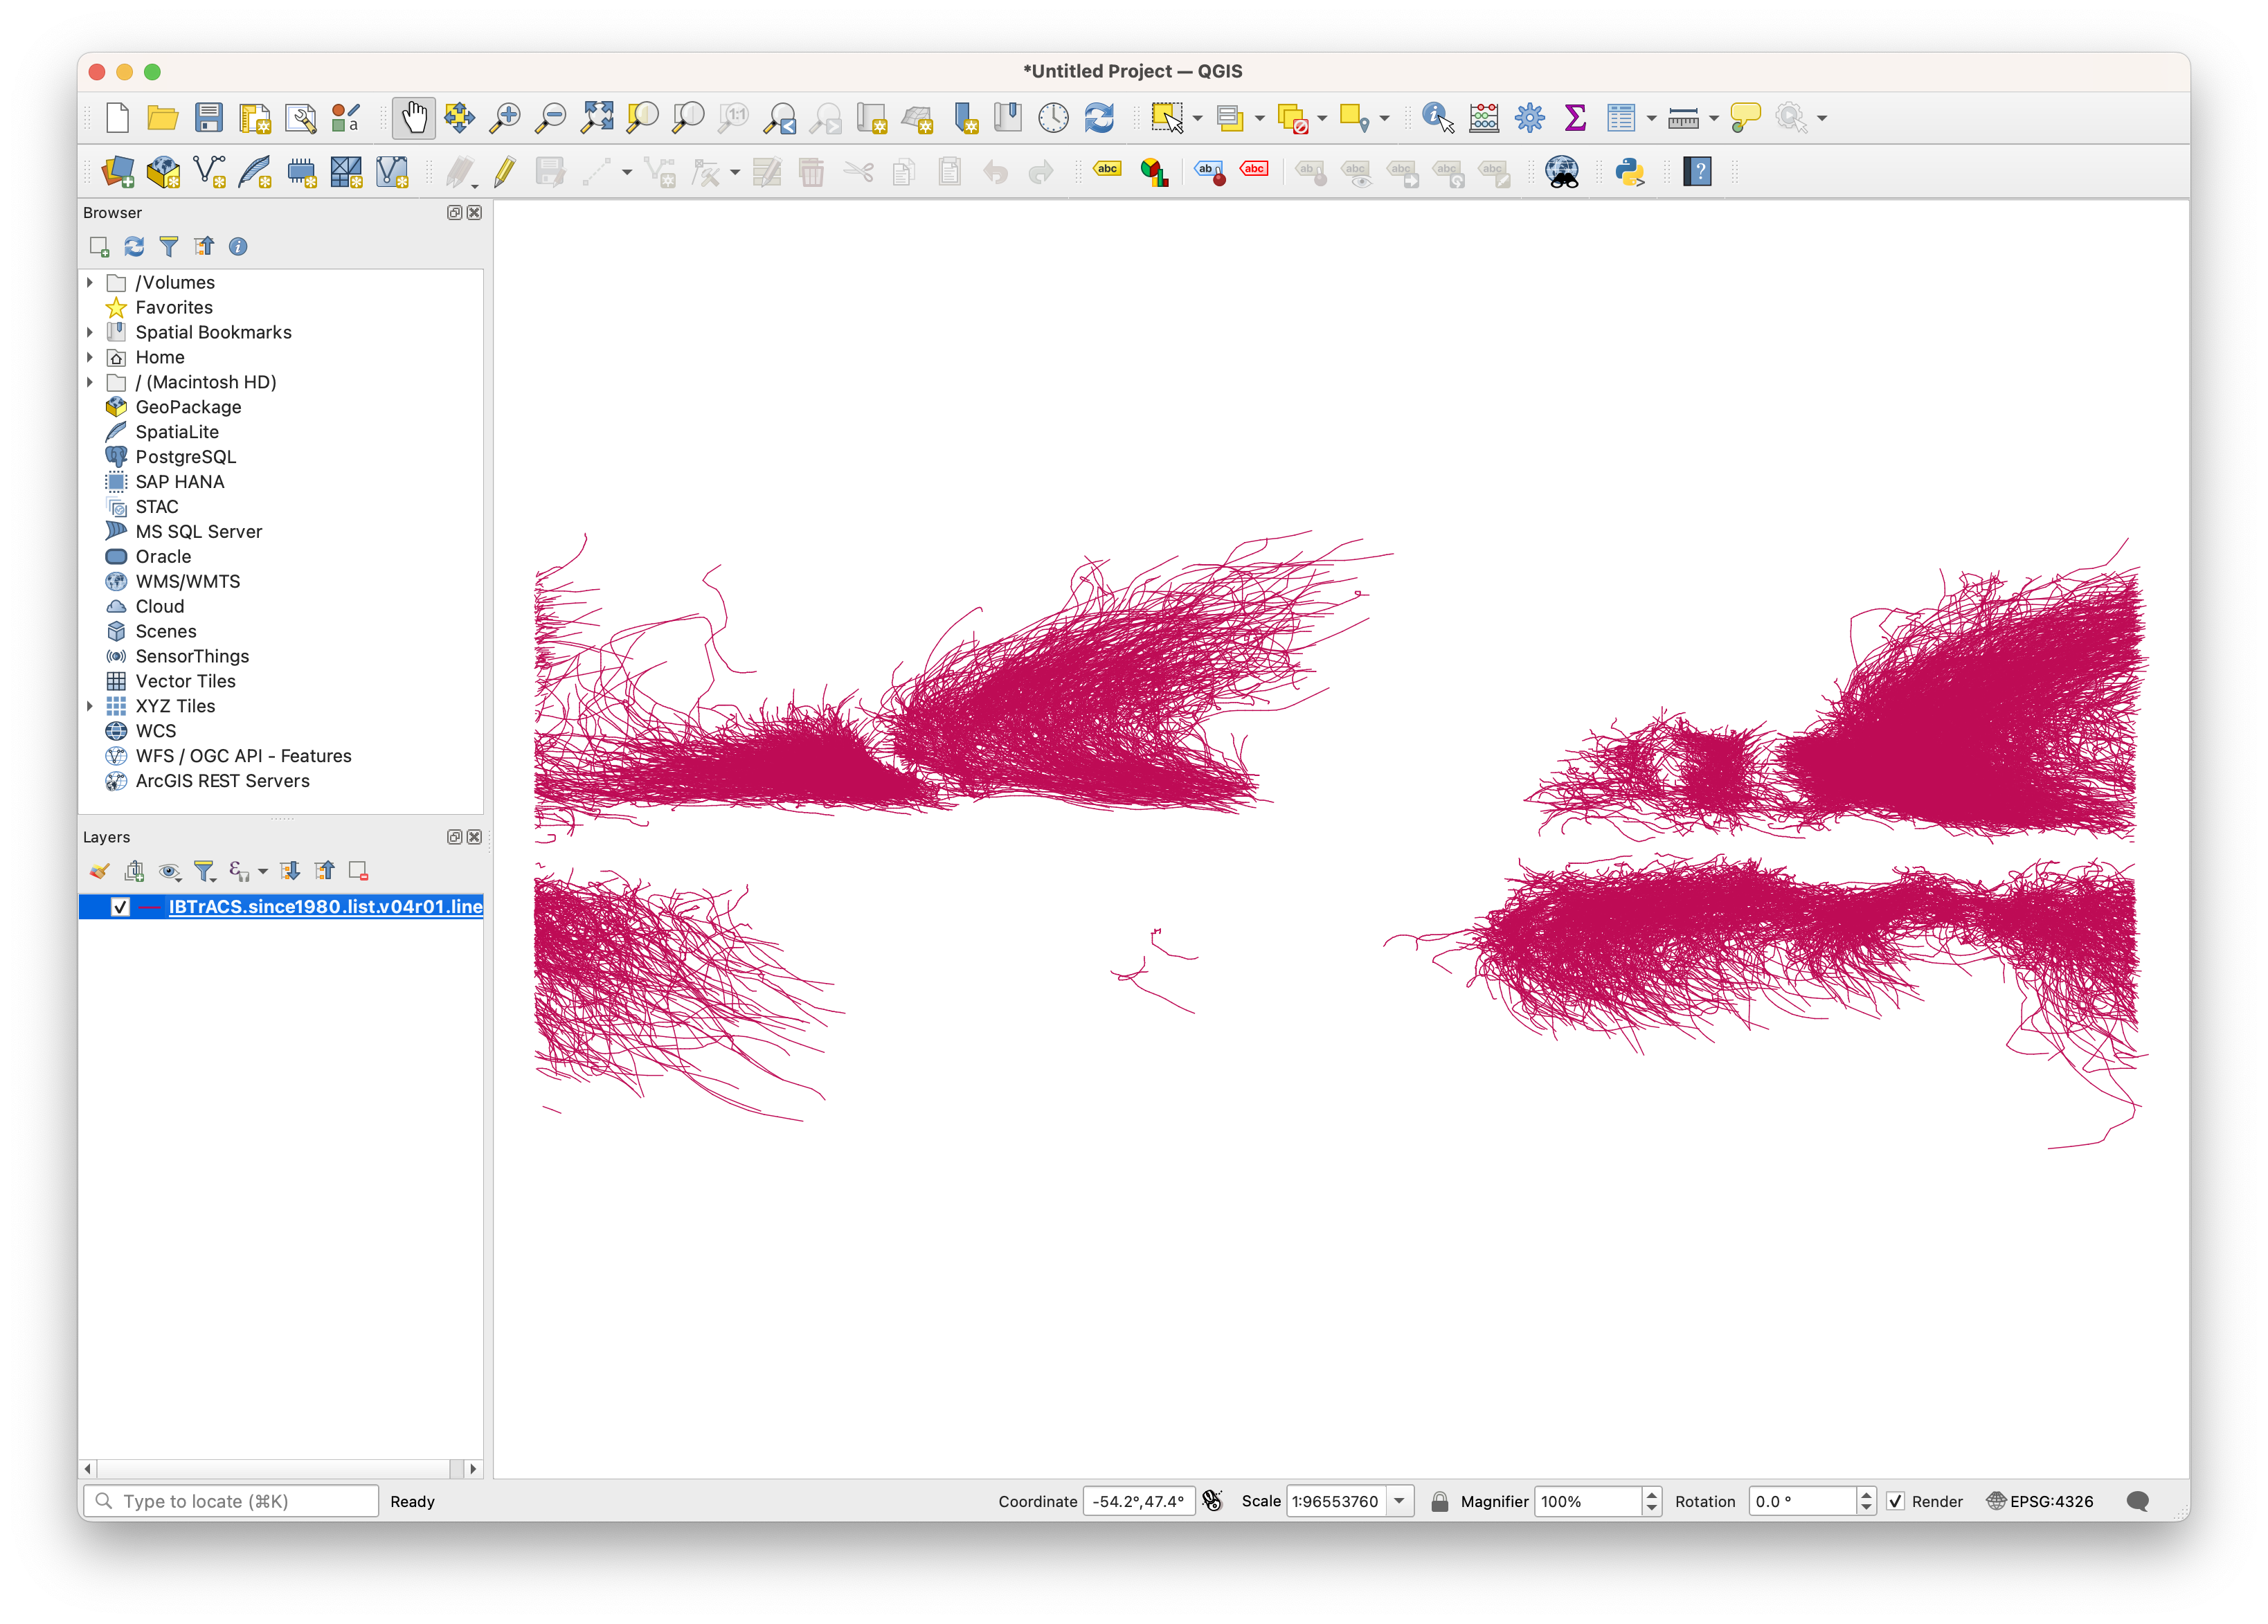Expand the Home tree item
The height and width of the screenshot is (1624, 2268).
[x=90, y=357]
